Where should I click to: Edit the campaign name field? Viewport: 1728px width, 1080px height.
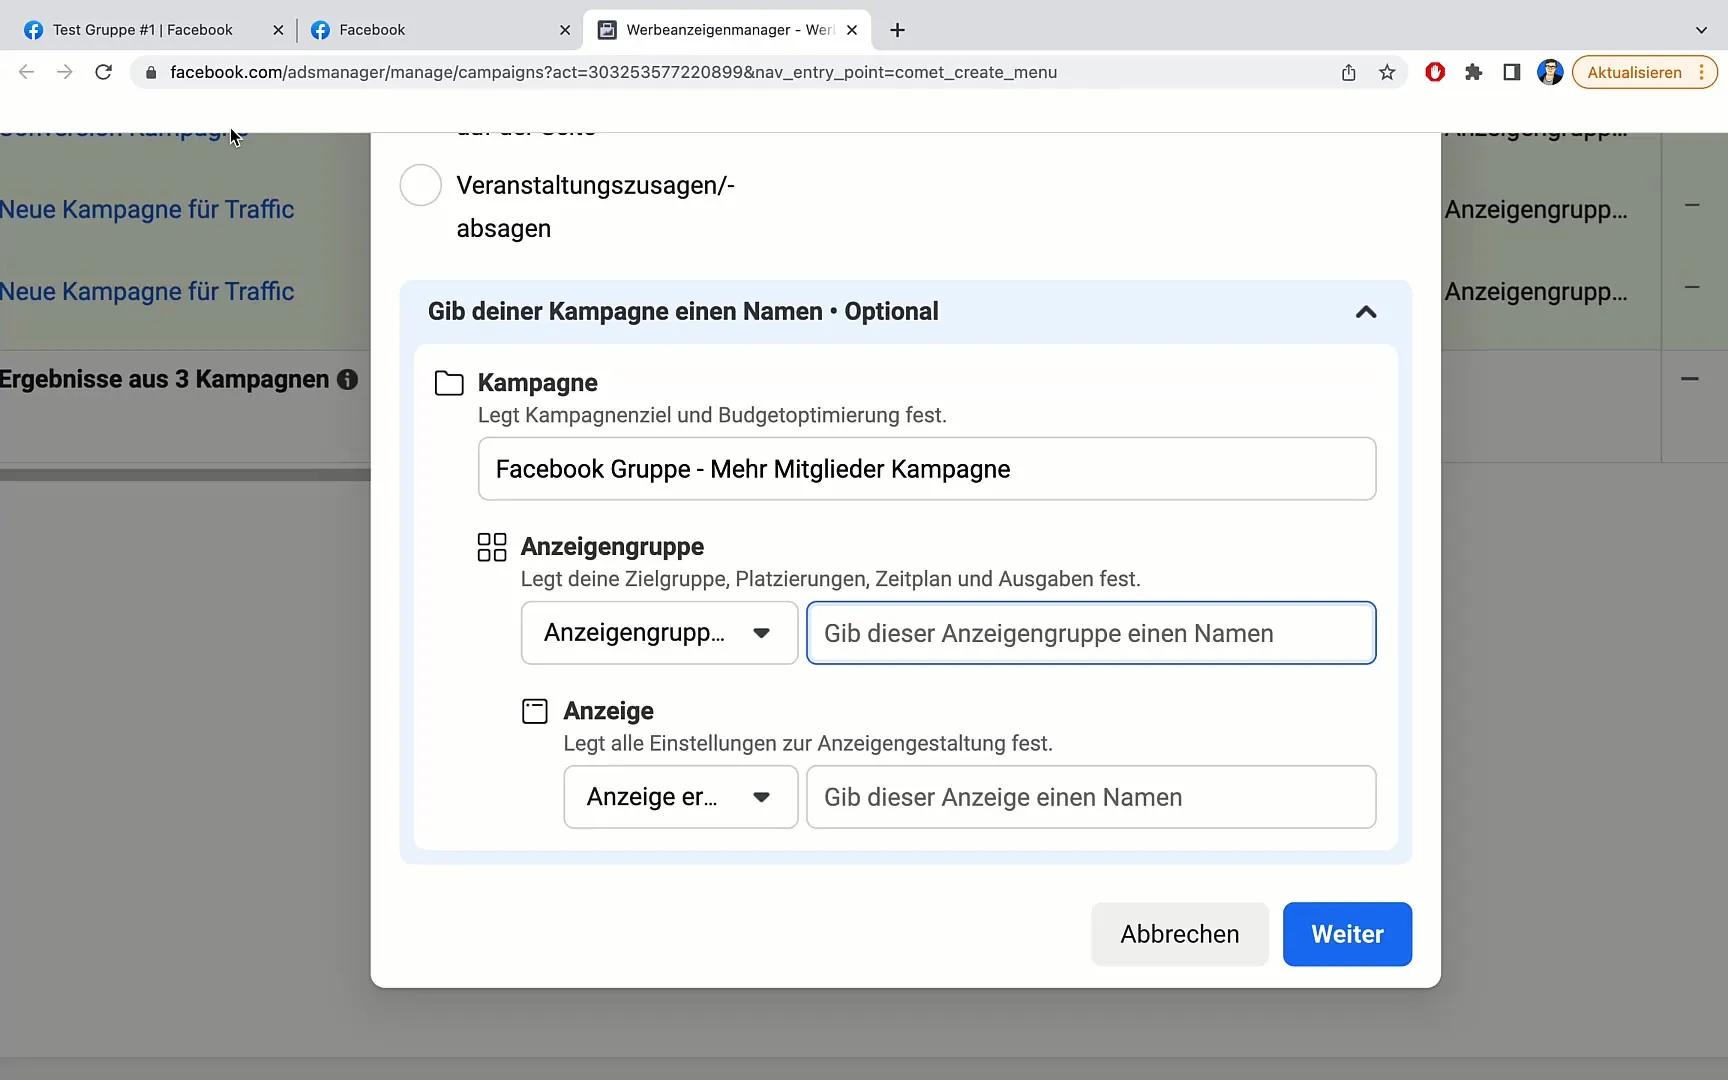tap(927, 469)
